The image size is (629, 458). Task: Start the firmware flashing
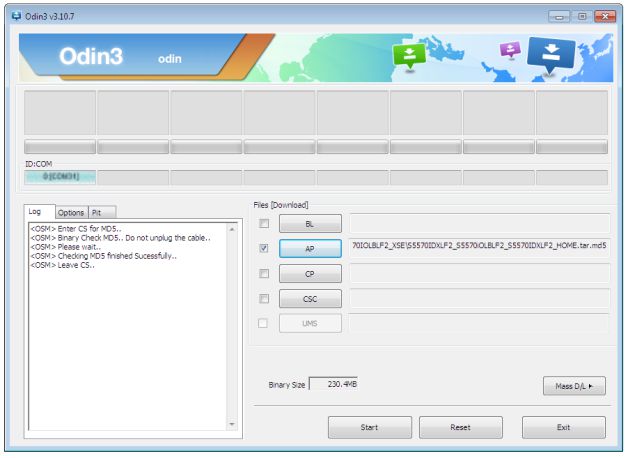(369, 427)
